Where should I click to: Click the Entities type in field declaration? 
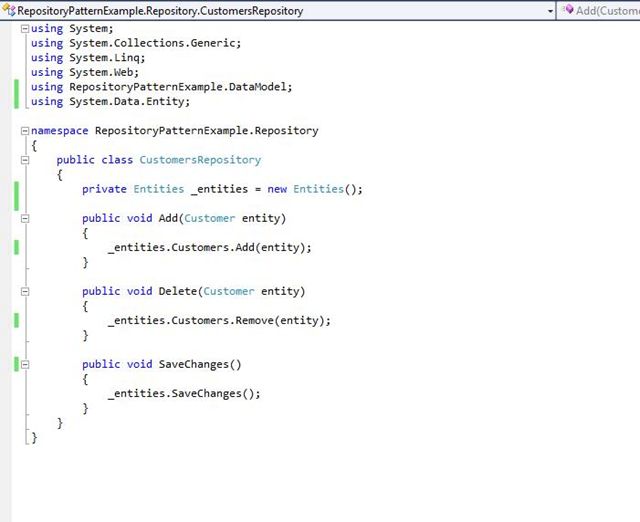point(158,189)
